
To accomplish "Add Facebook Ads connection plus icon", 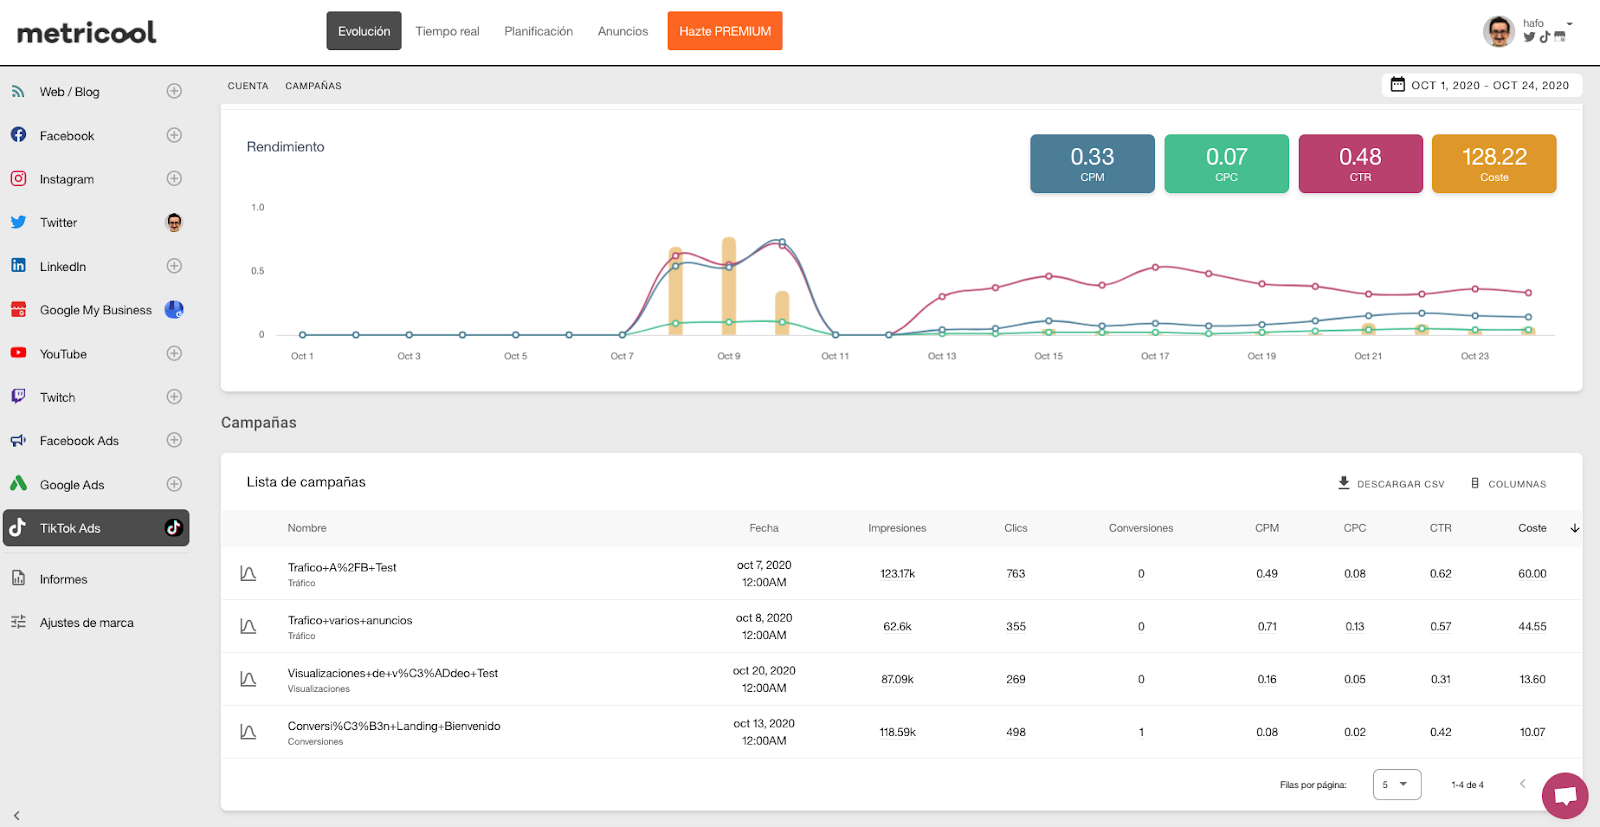I will pyautogui.click(x=174, y=440).
